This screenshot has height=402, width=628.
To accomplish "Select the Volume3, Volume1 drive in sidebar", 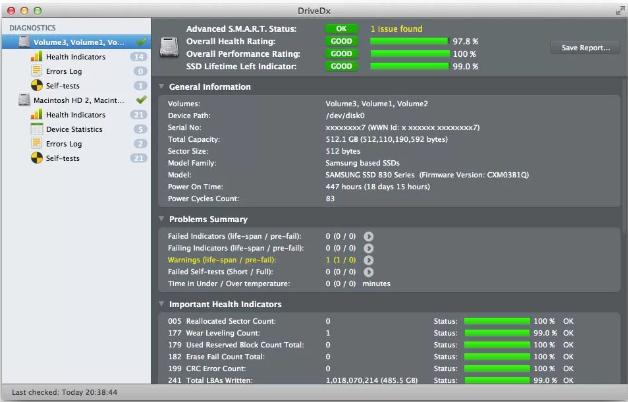I will pos(76,42).
